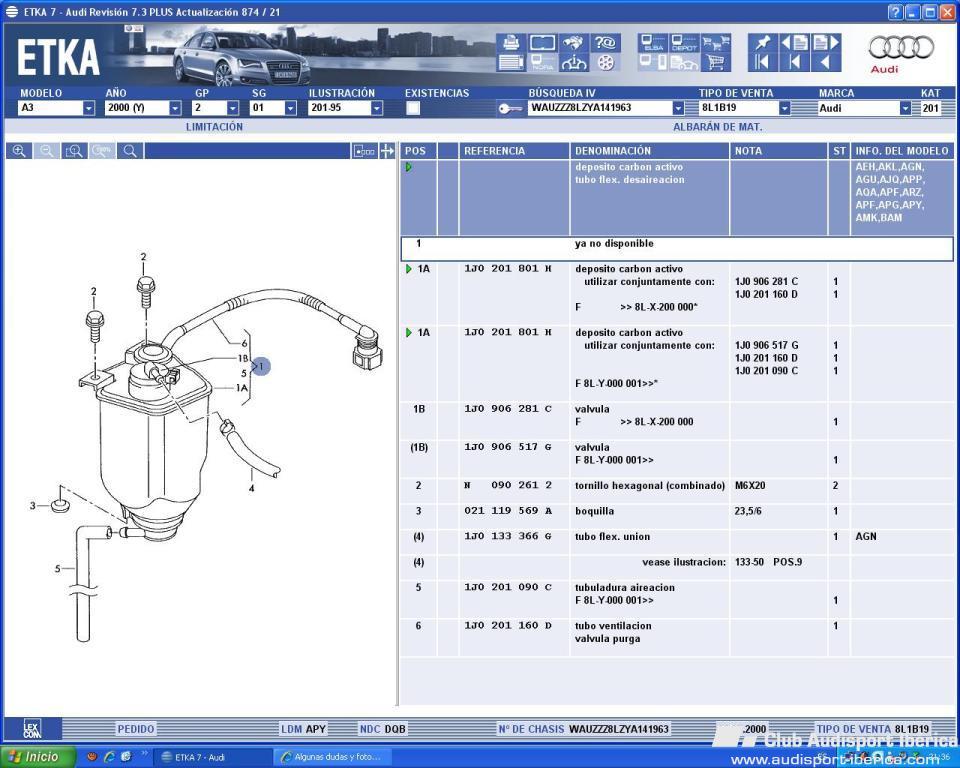
Task: Click the highlighted position 1 hotspot in diagram
Action: [260, 366]
